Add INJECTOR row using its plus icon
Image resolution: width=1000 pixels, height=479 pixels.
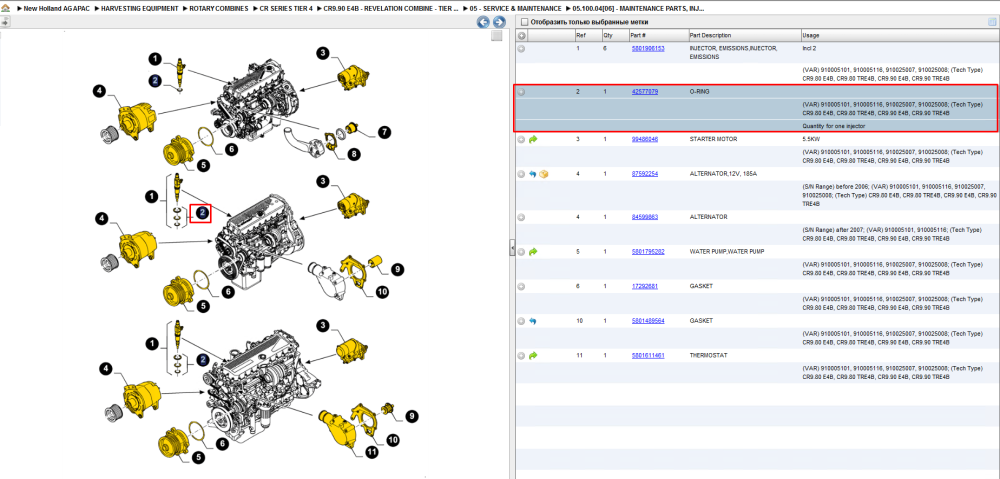pyautogui.click(x=521, y=48)
